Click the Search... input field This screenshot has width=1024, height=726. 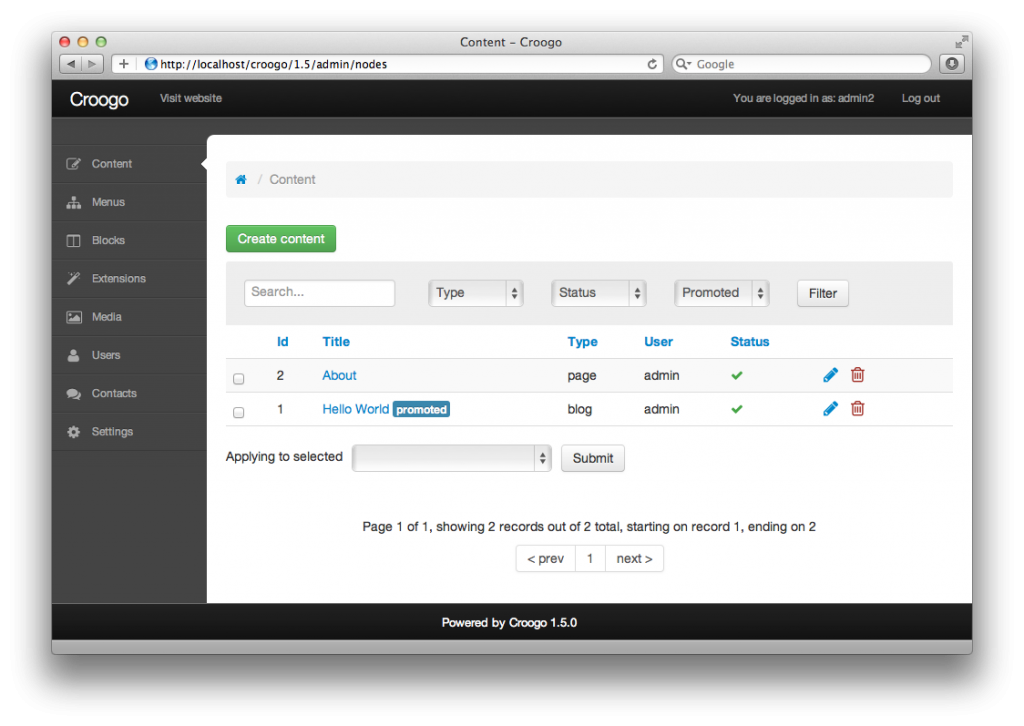click(319, 292)
